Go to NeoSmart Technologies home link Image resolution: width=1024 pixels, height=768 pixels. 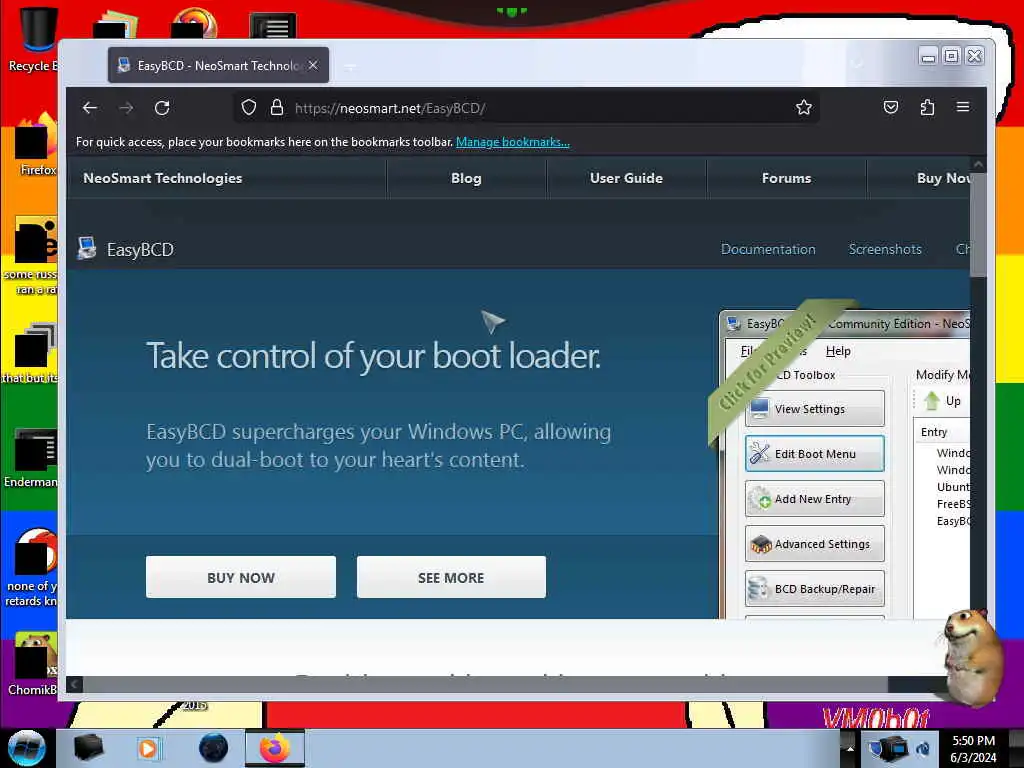tap(163, 178)
